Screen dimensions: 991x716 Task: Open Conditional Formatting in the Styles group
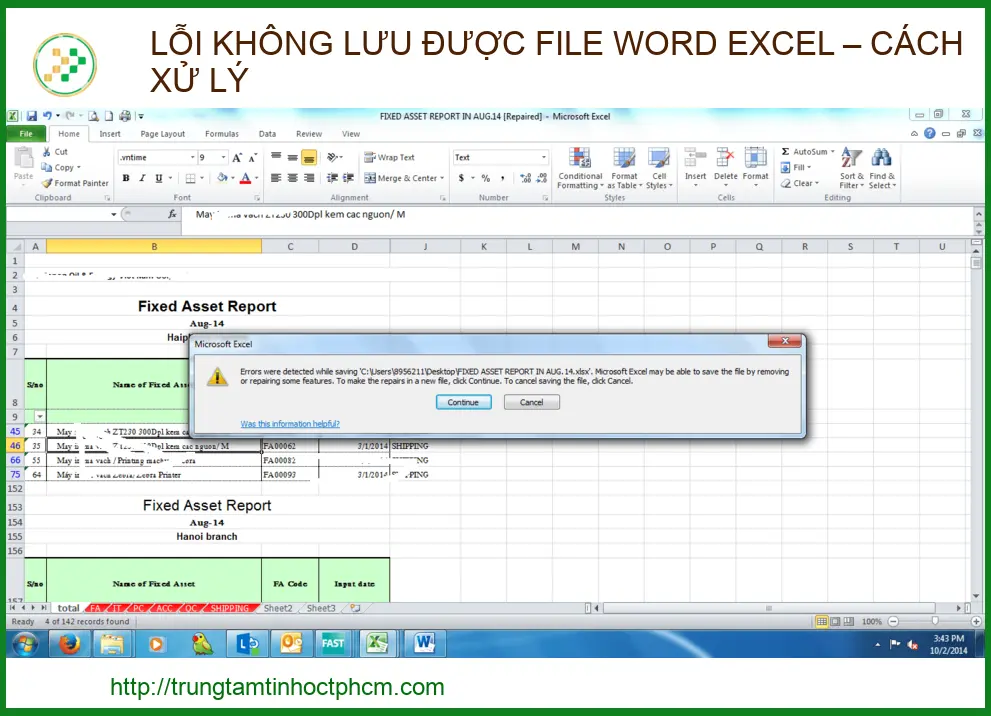[x=580, y=168]
